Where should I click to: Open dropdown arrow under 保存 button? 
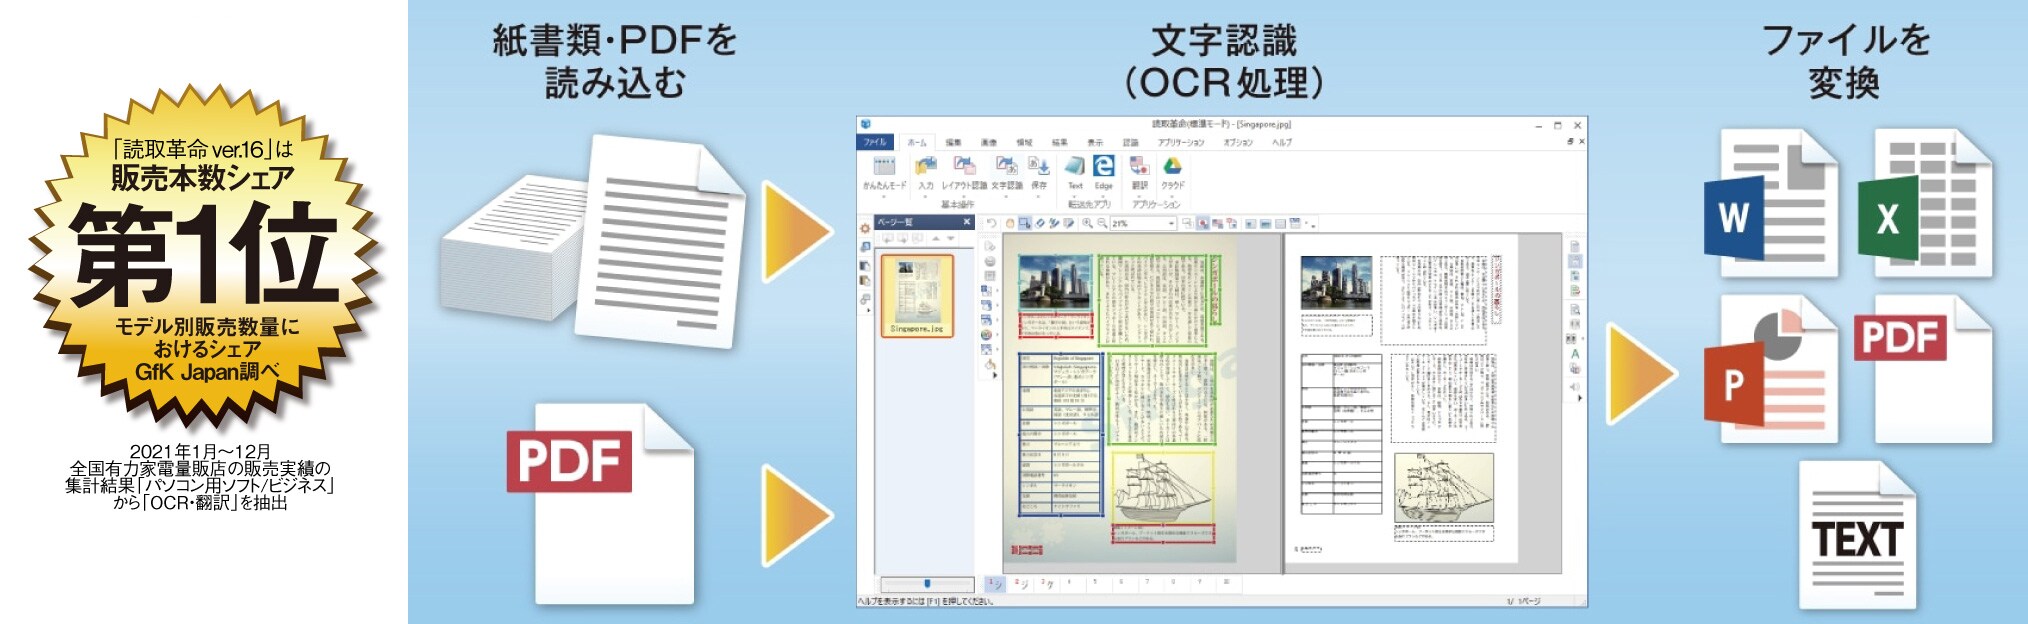click(x=1038, y=196)
